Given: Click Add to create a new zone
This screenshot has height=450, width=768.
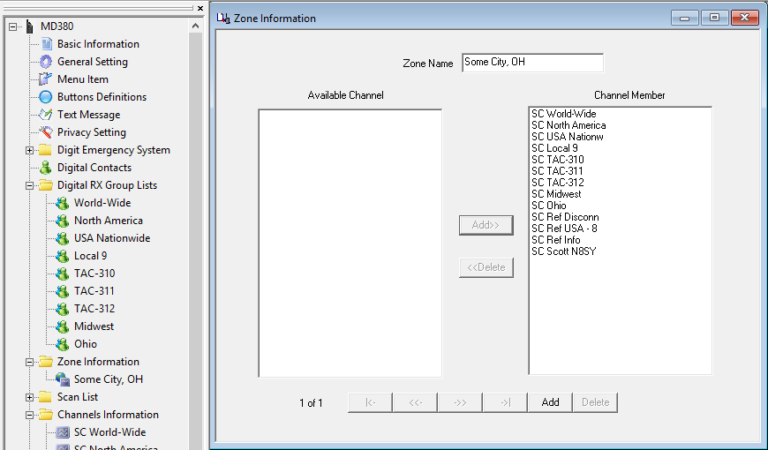Looking at the screenshot, I should [550, 403].
